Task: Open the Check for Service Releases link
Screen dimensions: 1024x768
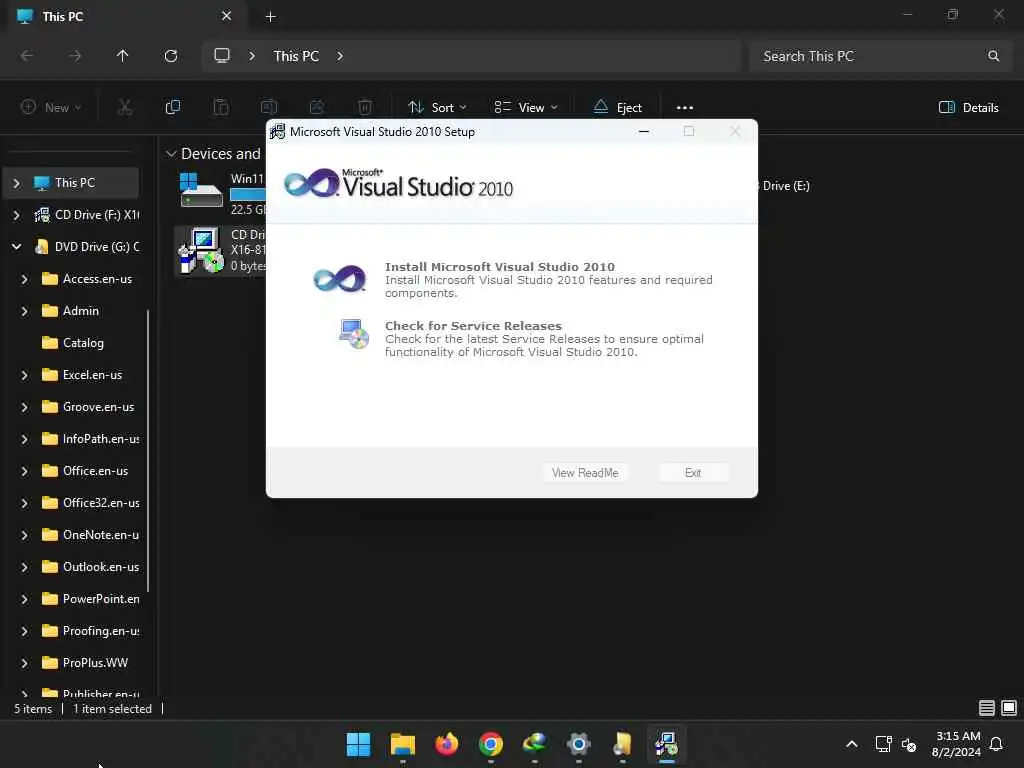Action: click(473, 325)
